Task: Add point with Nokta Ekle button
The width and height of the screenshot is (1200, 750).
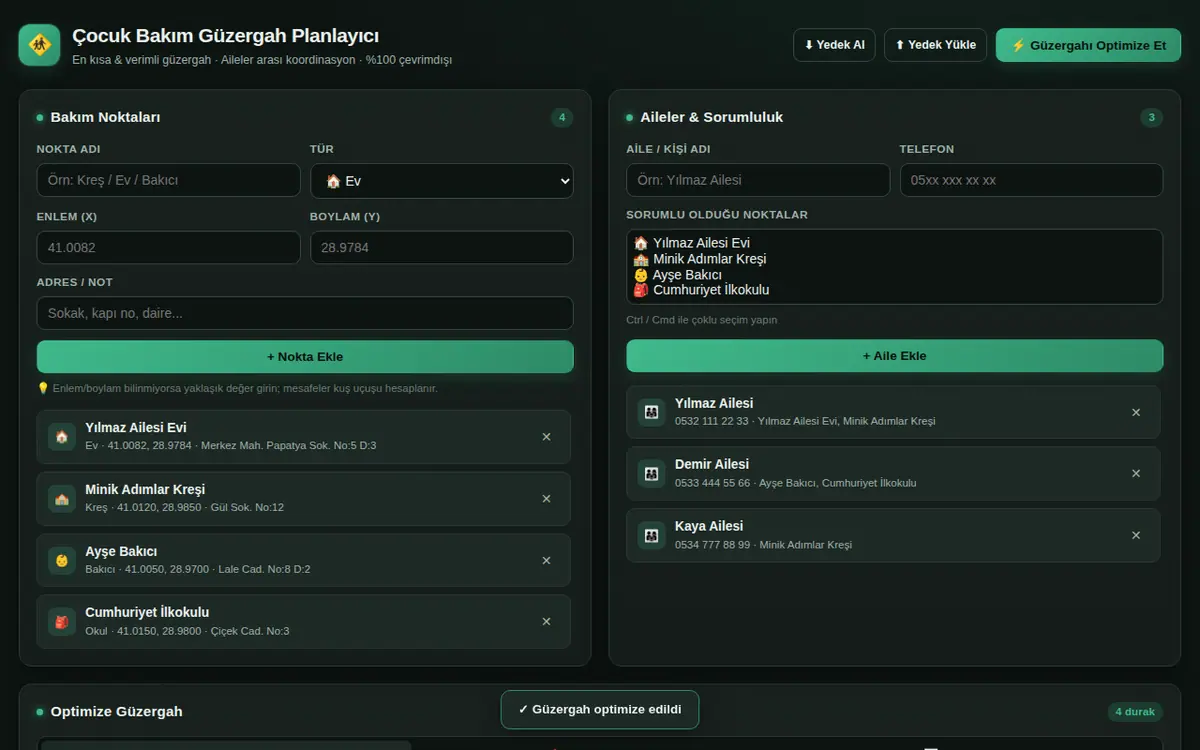Action: 305,357
